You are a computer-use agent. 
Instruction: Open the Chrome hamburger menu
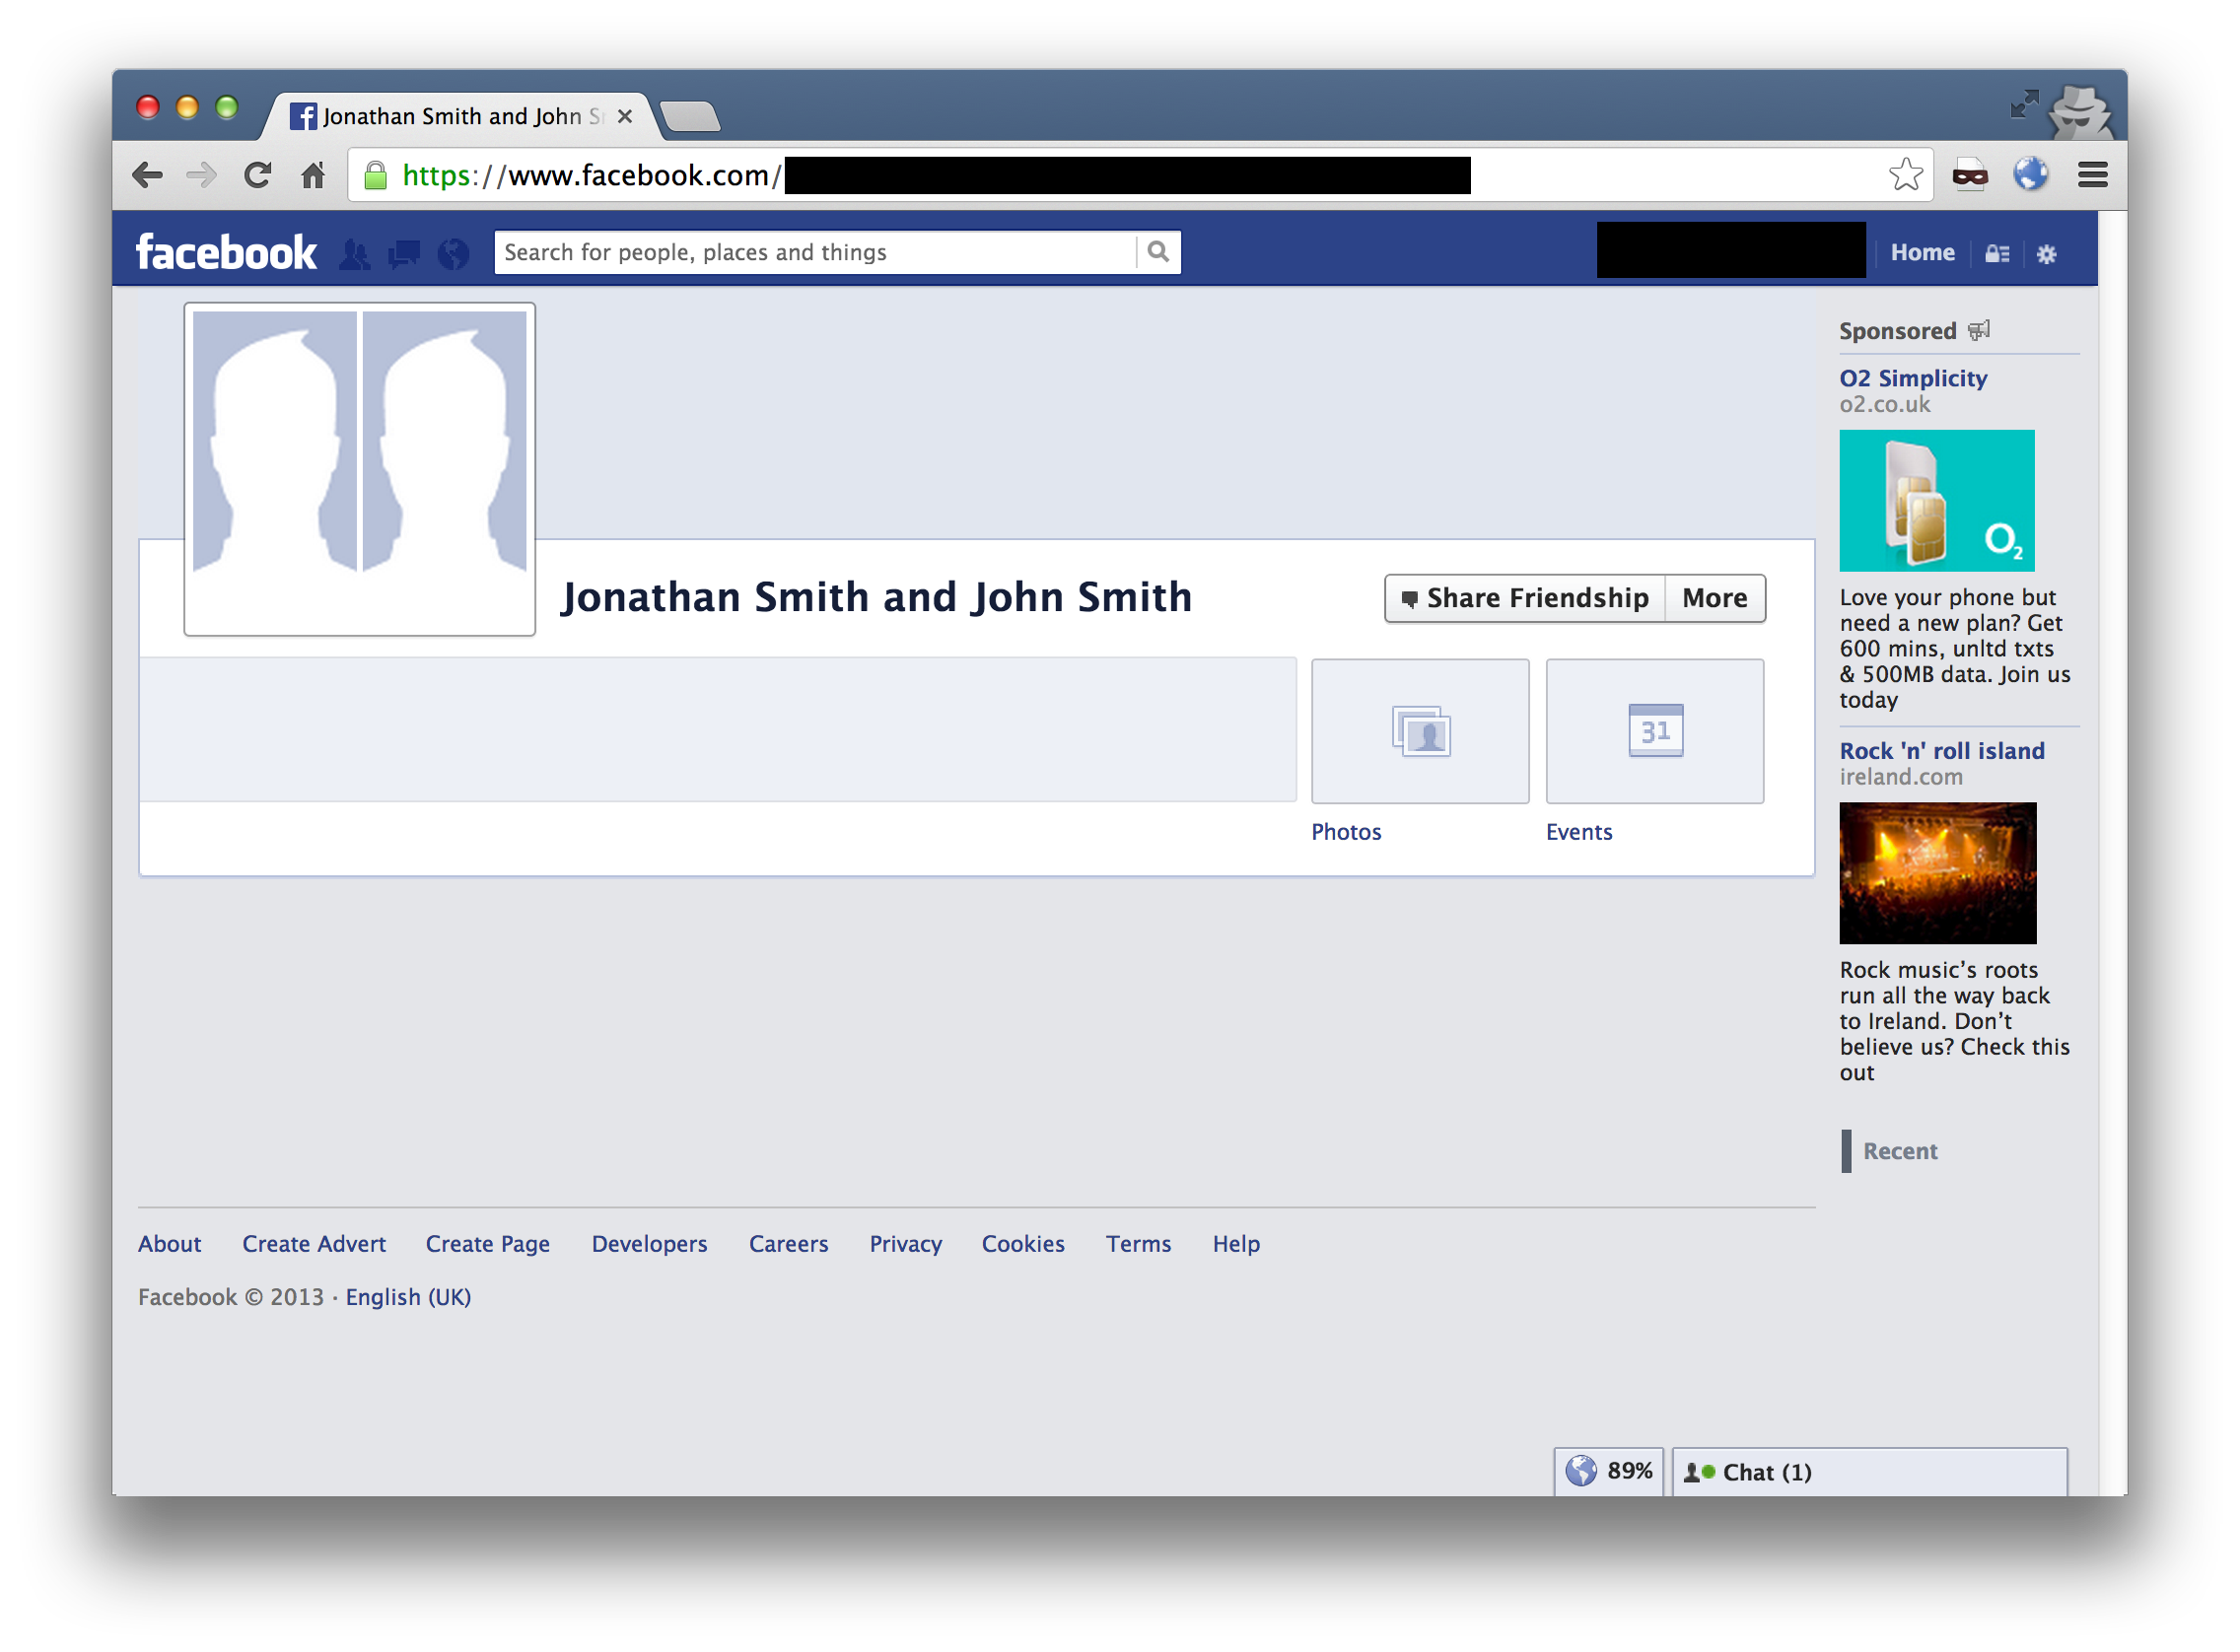click(x=2094, y=176)
